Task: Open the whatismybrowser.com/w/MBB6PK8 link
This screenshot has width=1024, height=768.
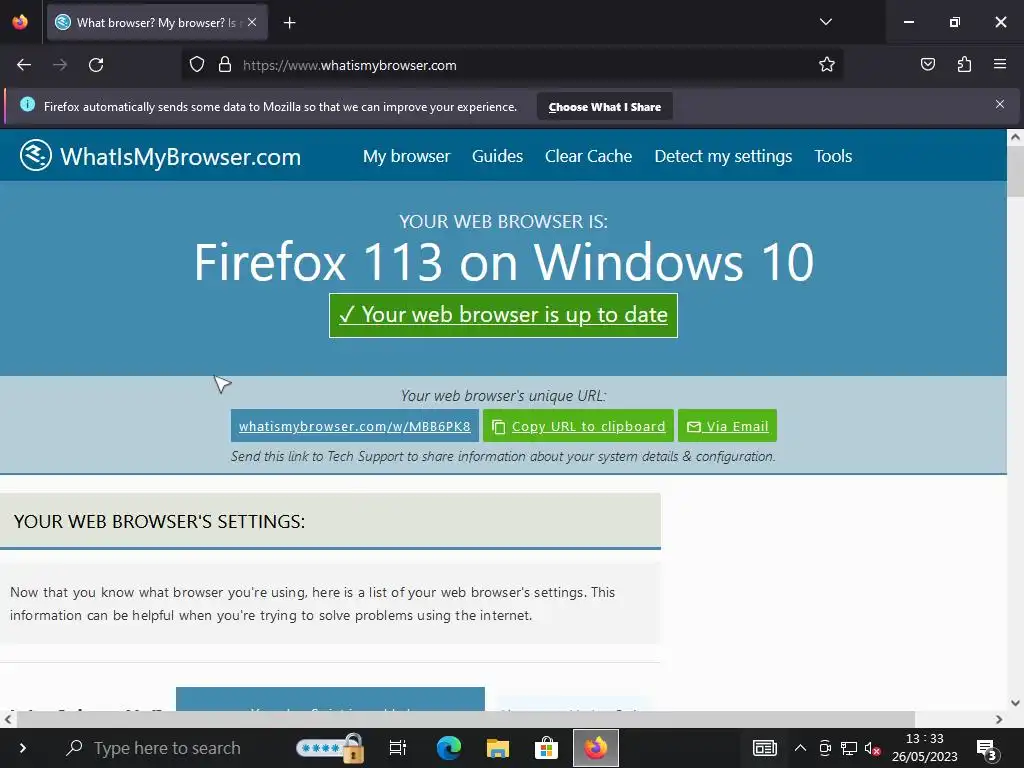Action: [355, 426]
